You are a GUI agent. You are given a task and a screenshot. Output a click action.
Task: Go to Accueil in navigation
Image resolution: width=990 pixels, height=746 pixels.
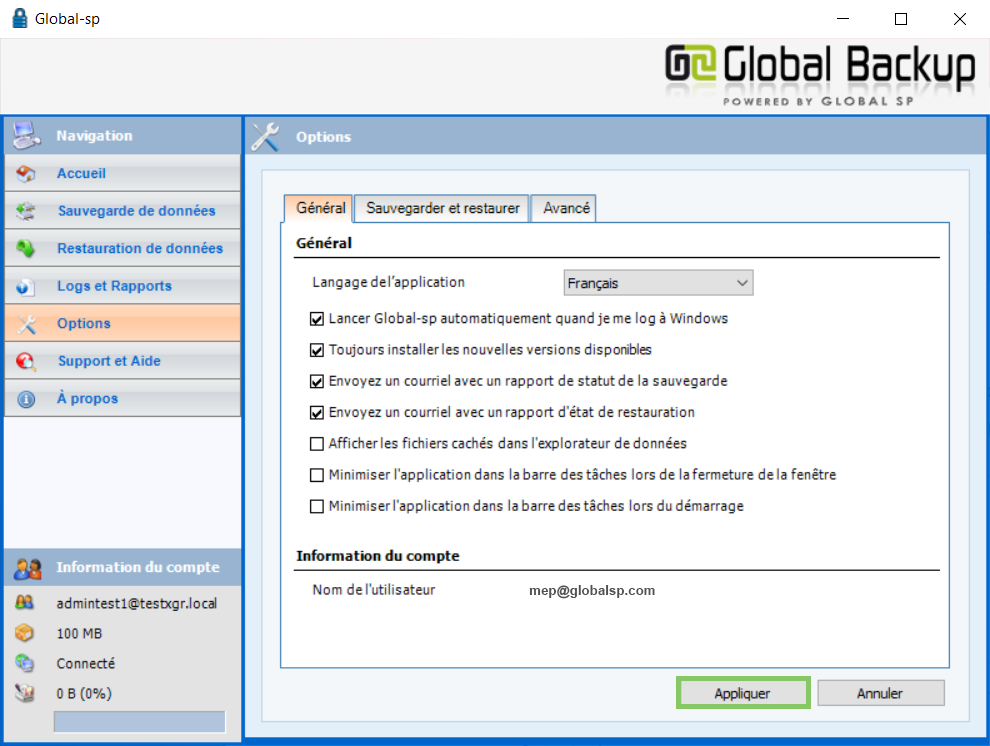(x=122, y=174)
